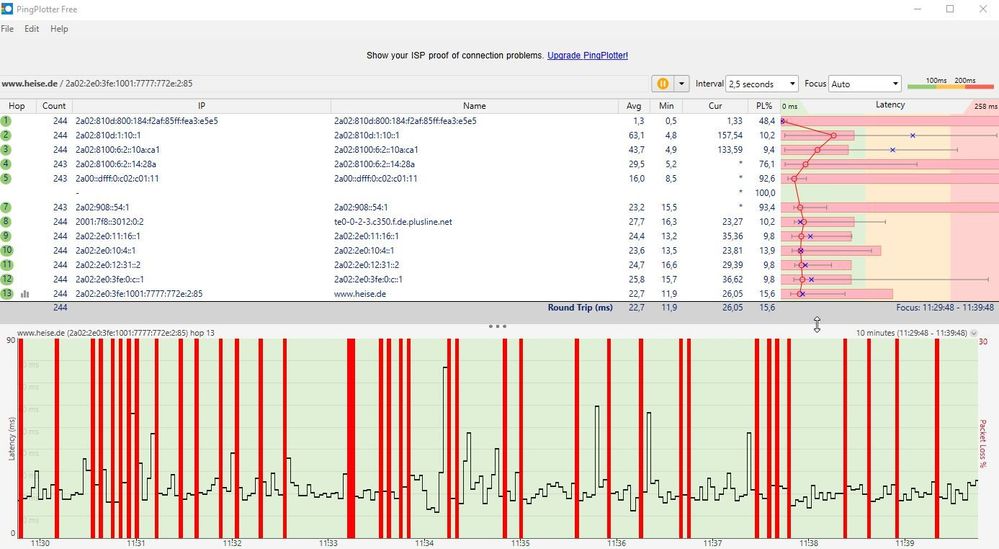This screenshot has width=999, height=549.
Task: Click the IP column header
Action: pyautogui.click(x=201, y=106)
